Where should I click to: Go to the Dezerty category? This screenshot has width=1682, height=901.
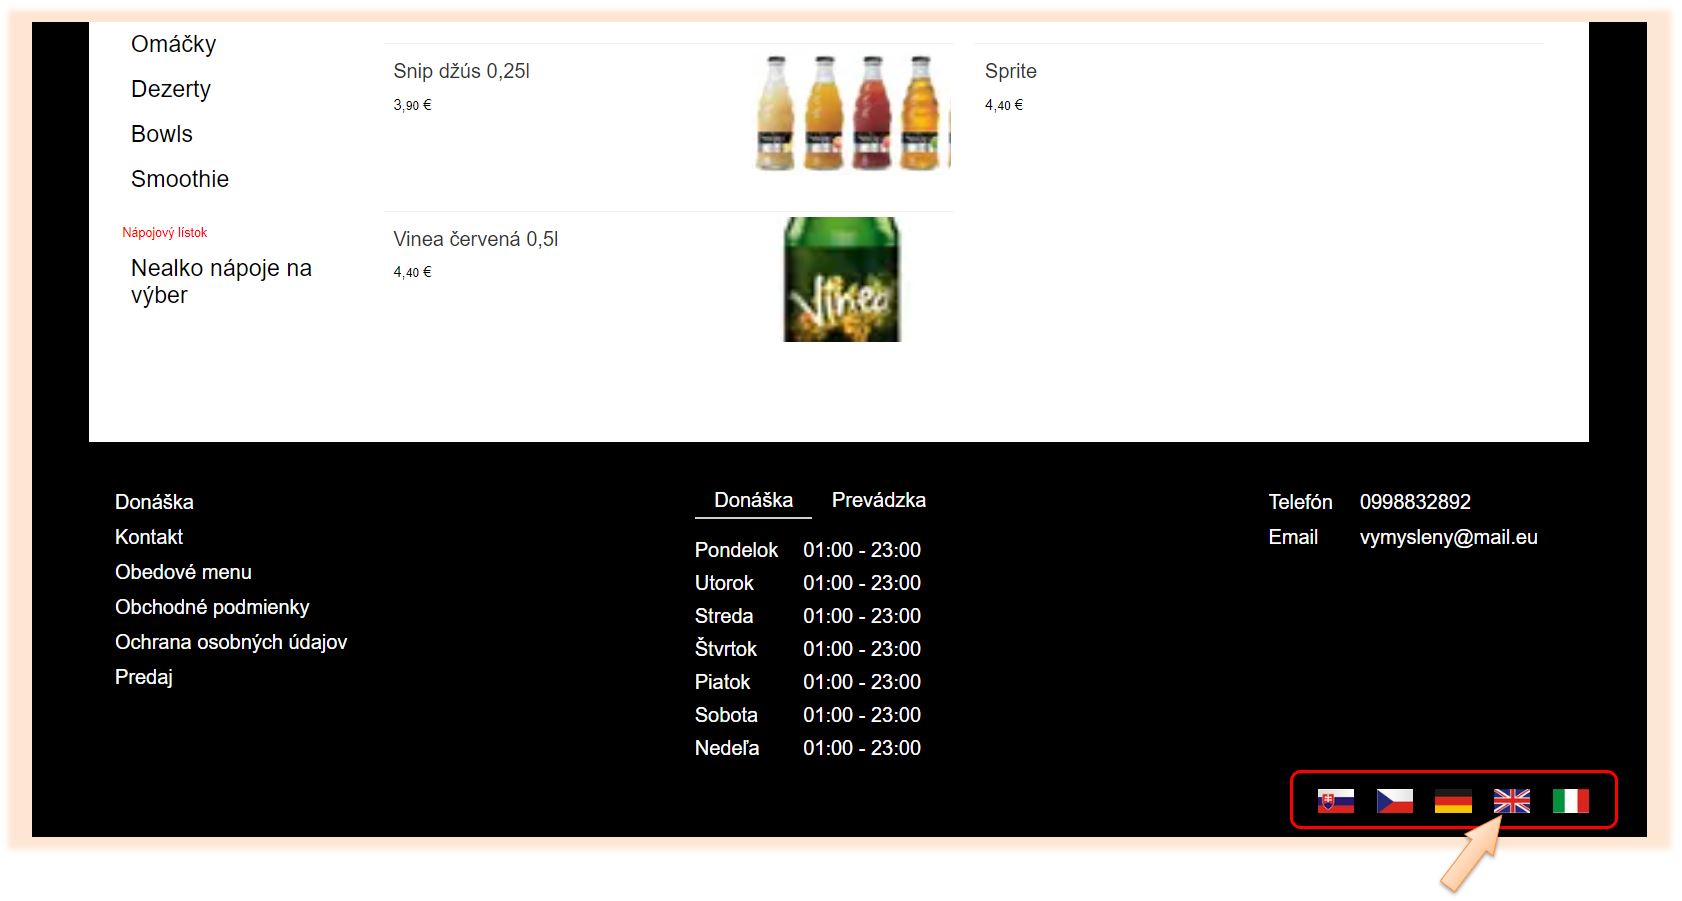pyautogui.click(x=171, y=89)
